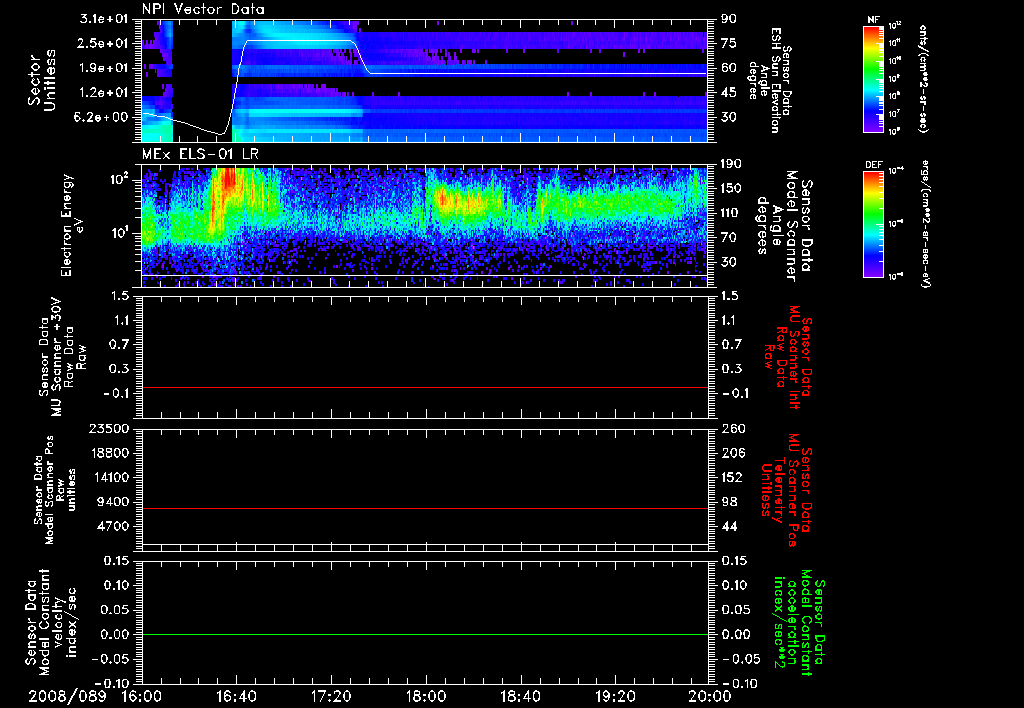Screen dimensions: 1024x708
Task: Click the 75 degree elevation tick value
Action: pos(728,43)
